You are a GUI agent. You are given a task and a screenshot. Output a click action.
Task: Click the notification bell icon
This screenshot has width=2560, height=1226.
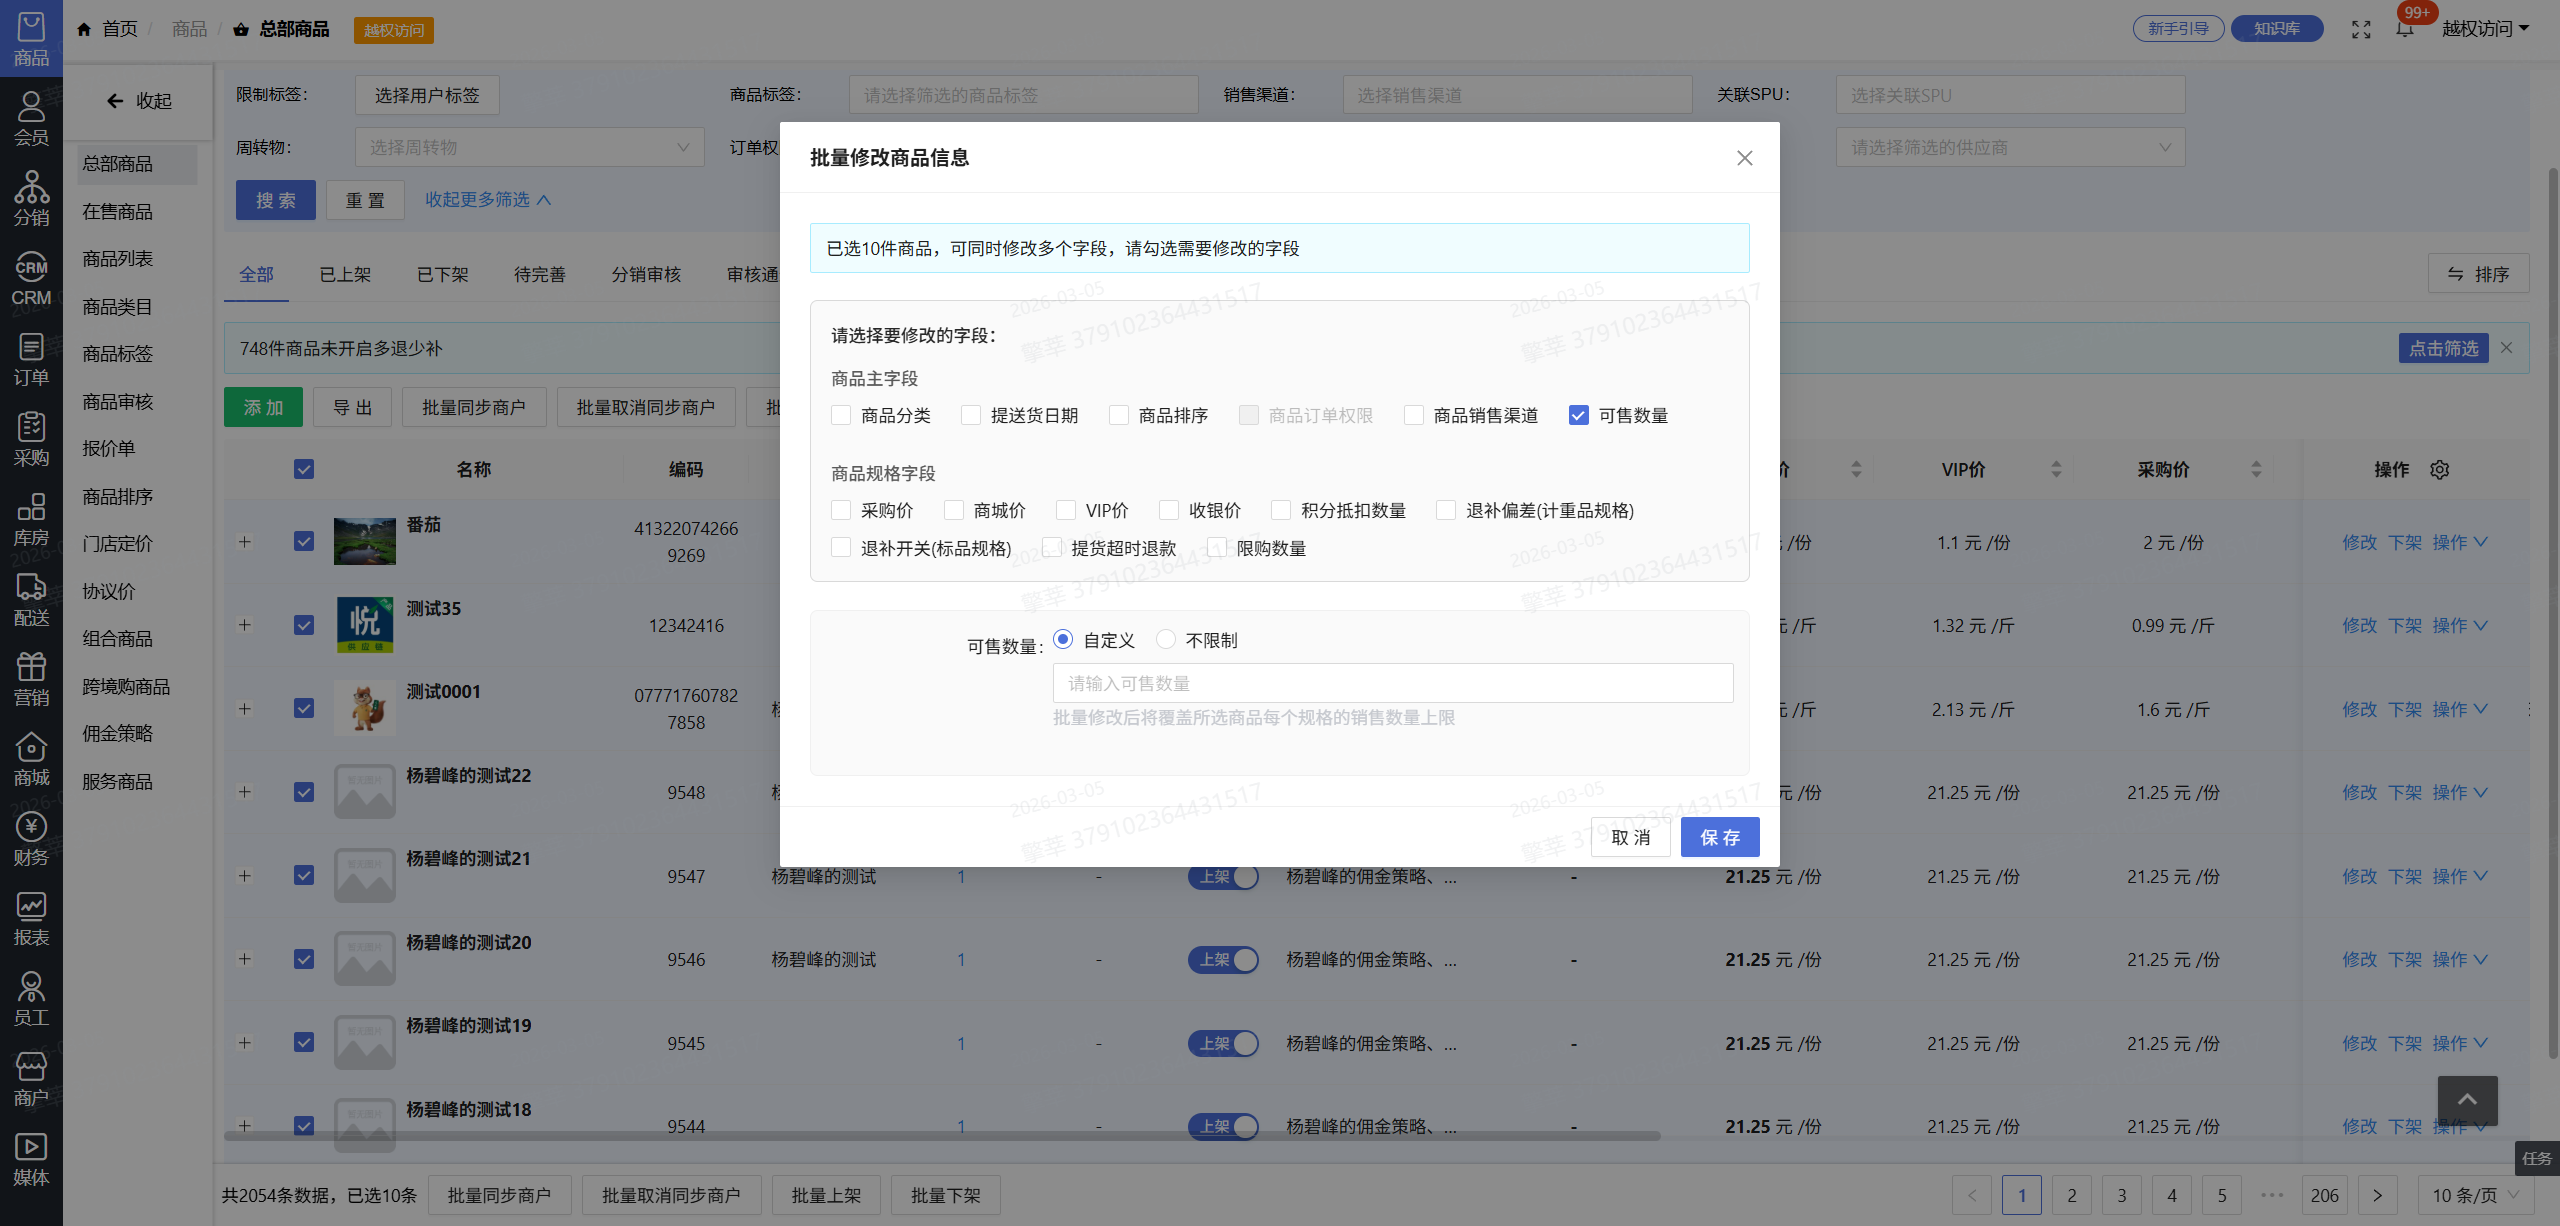2405,29
